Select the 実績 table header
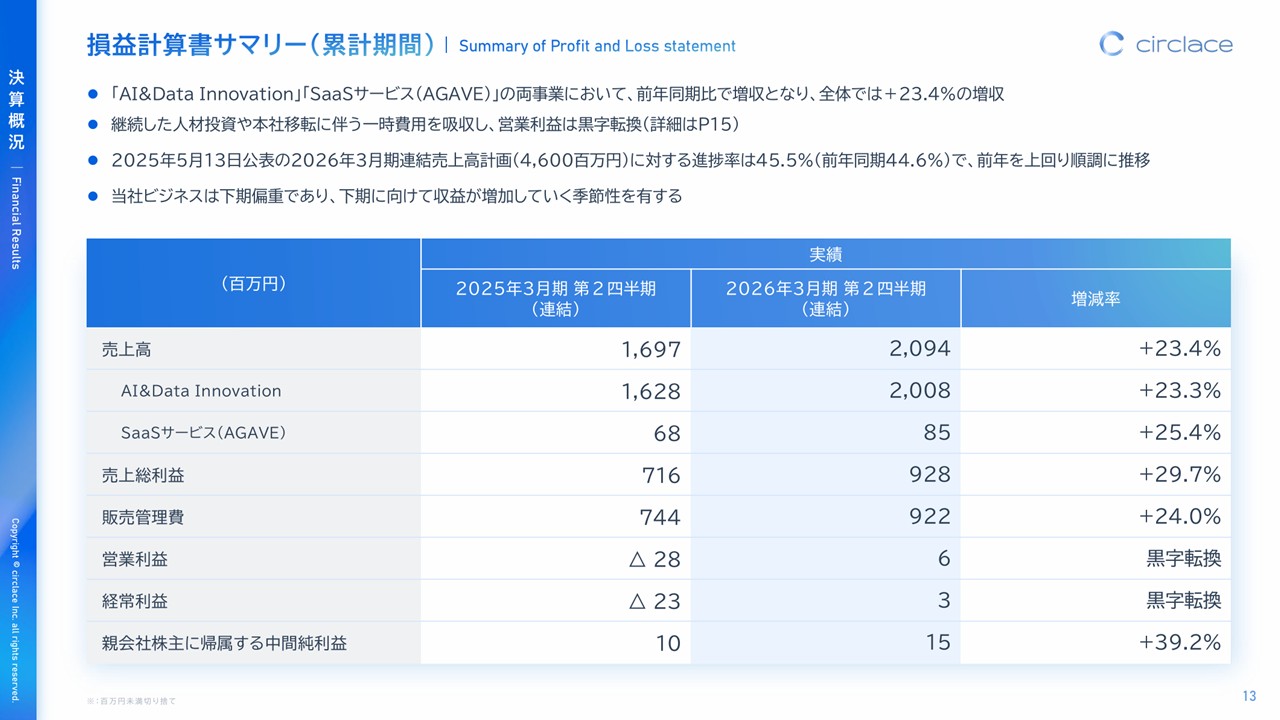The width and height of the screenshot is (1280, 720). pyautogui.click(x=825, y=254)
